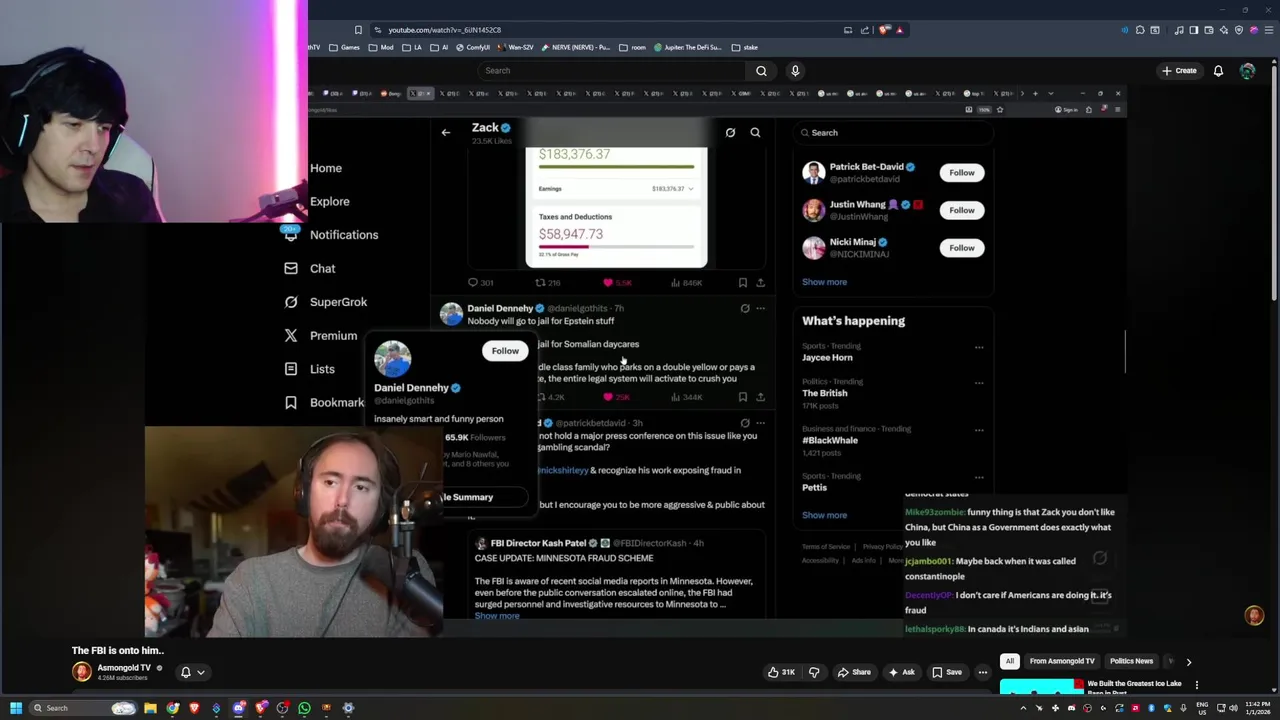1280x720 pixels.
Task: Open the Windows Start menu
Action: pos(16,708)
